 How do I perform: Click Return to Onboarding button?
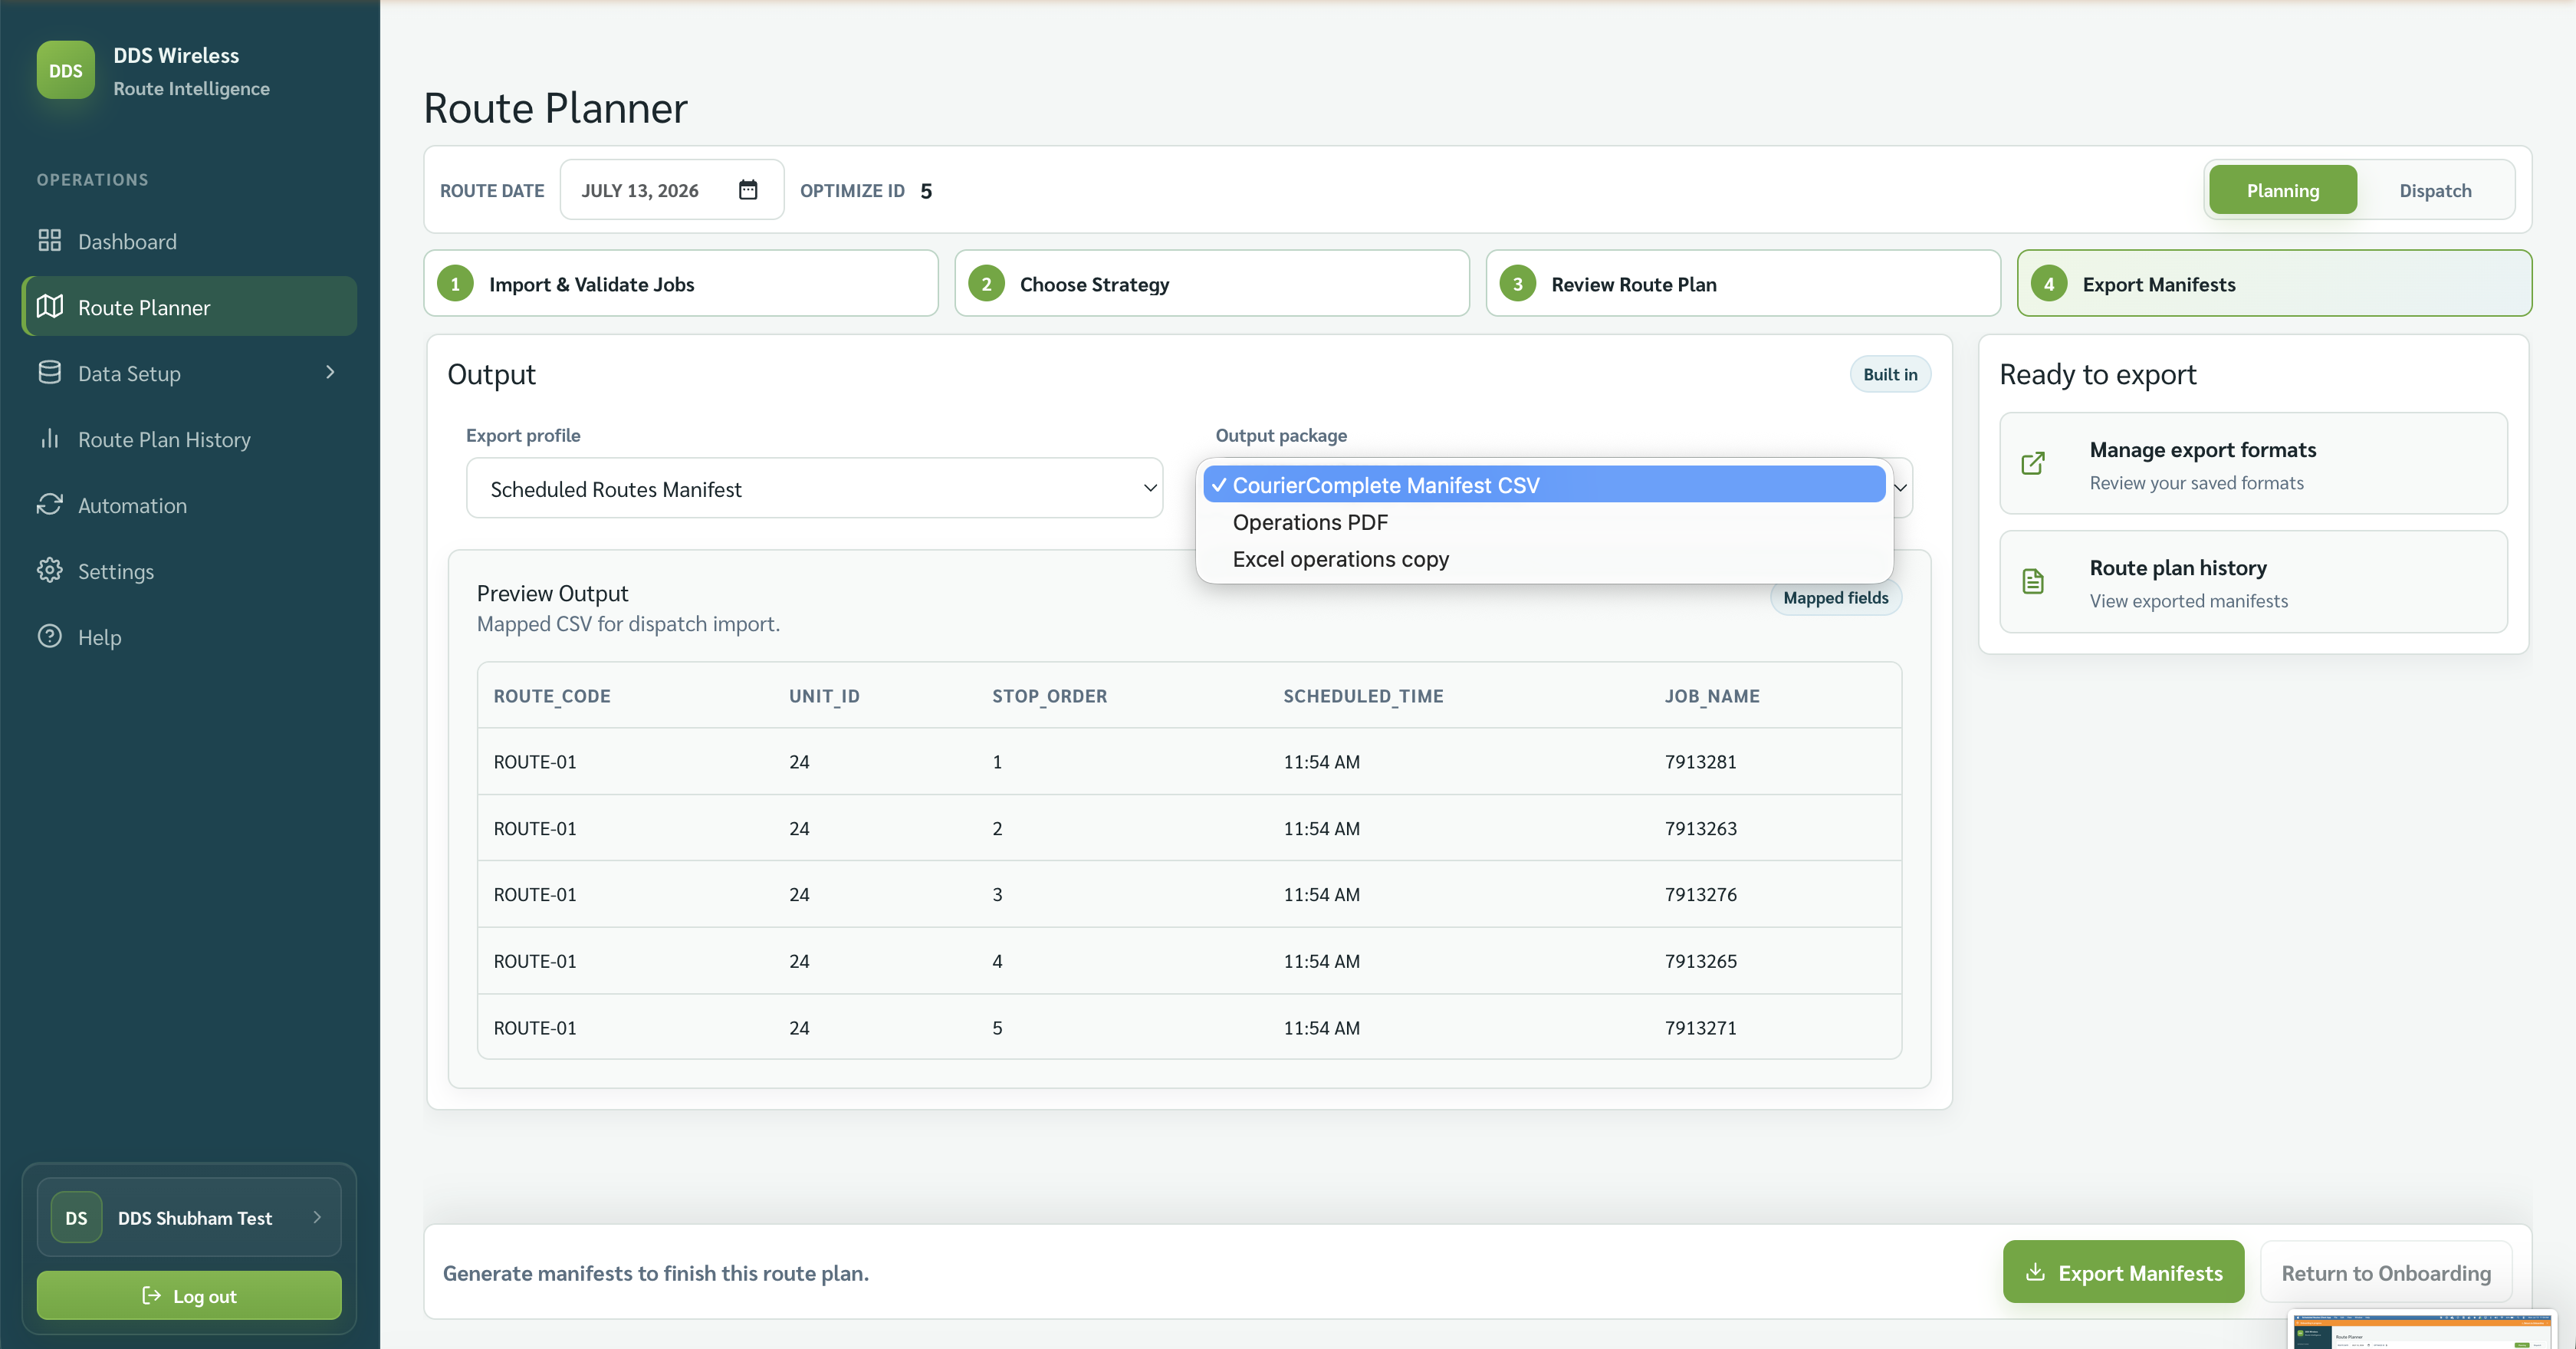[2385, 1272]
